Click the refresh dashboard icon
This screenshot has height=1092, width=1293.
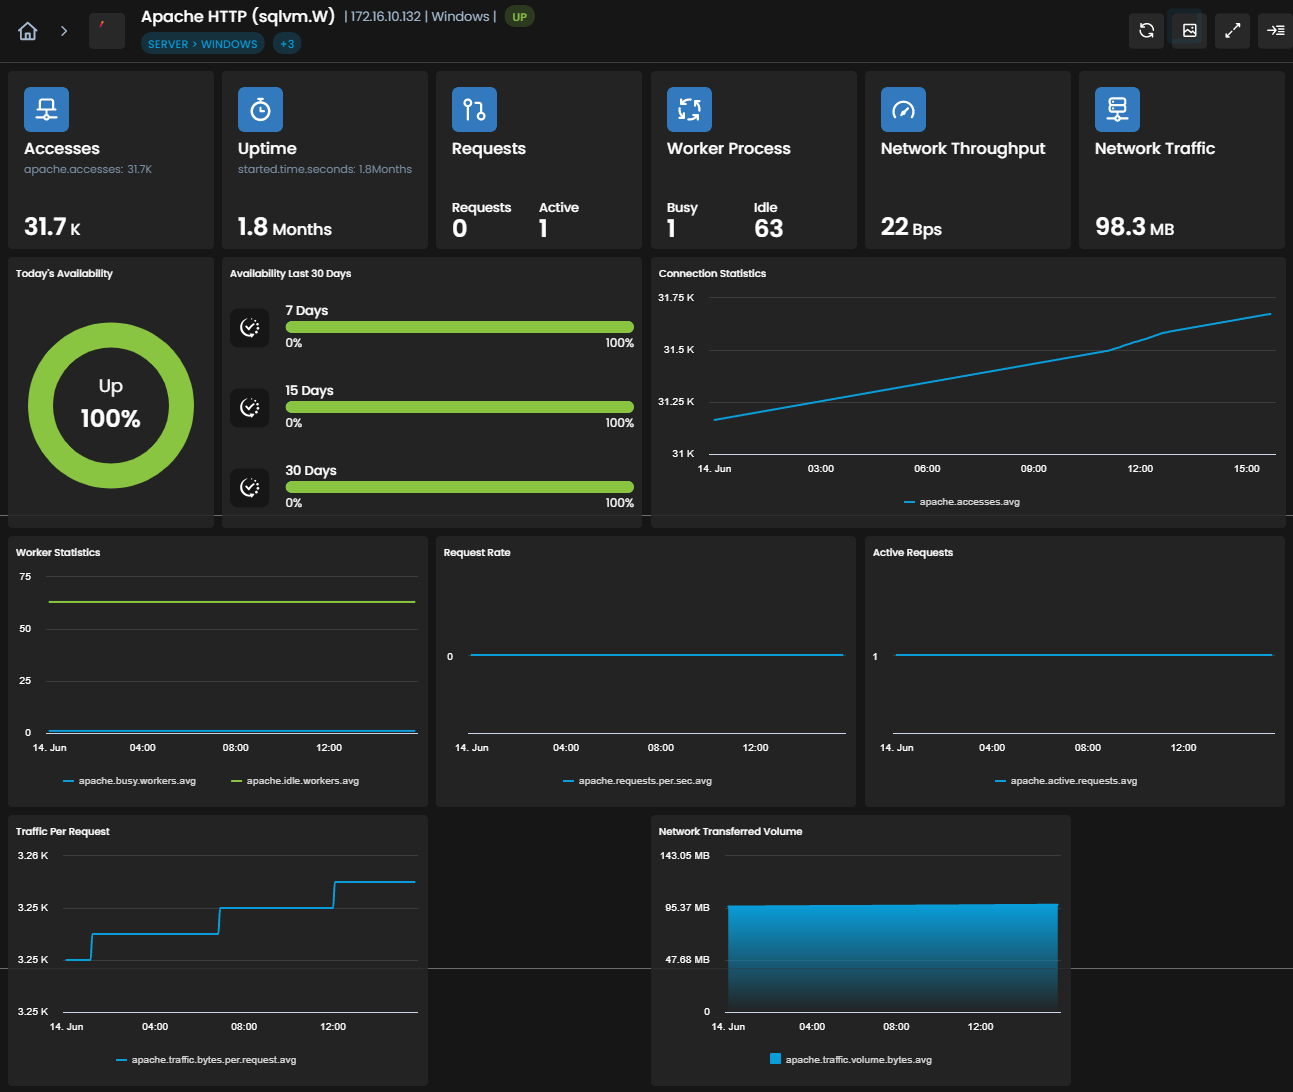coord(1146,31)
